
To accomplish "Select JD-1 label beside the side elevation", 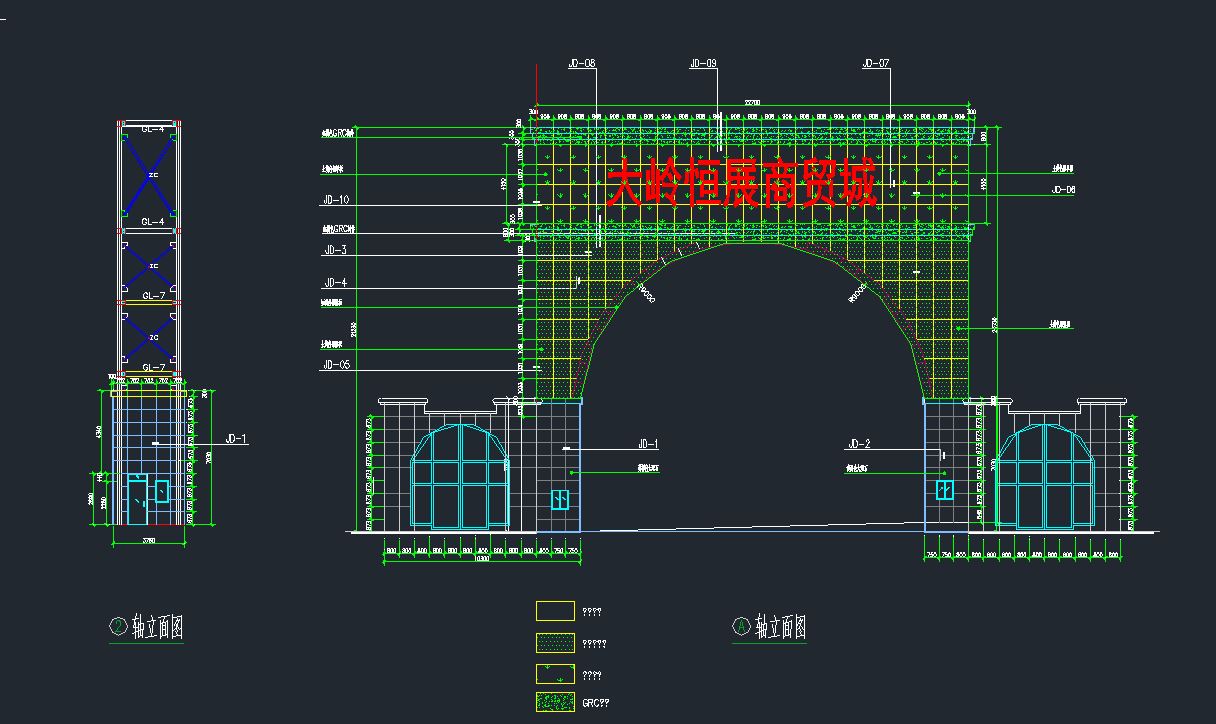I will click(237, 438).
